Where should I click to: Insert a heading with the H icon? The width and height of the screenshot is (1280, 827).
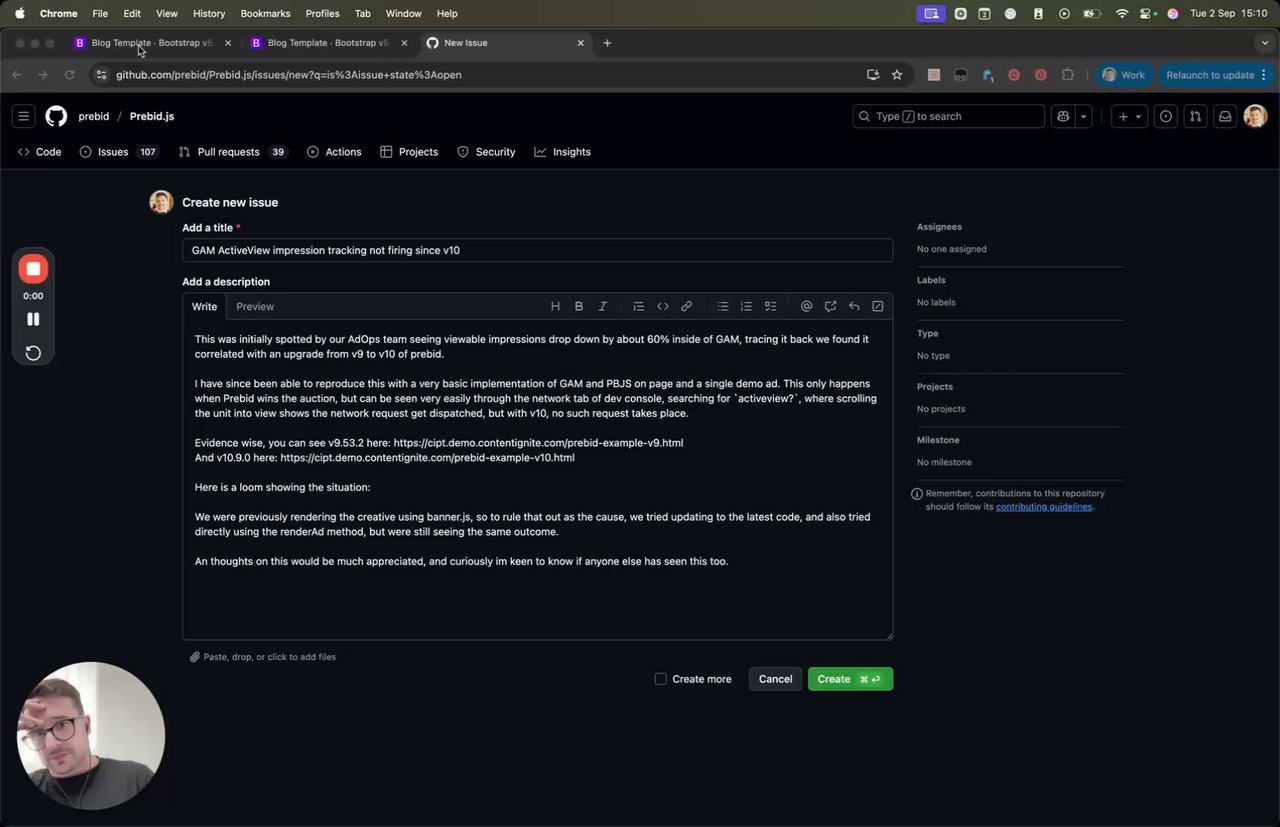click(x=555, y=306)
